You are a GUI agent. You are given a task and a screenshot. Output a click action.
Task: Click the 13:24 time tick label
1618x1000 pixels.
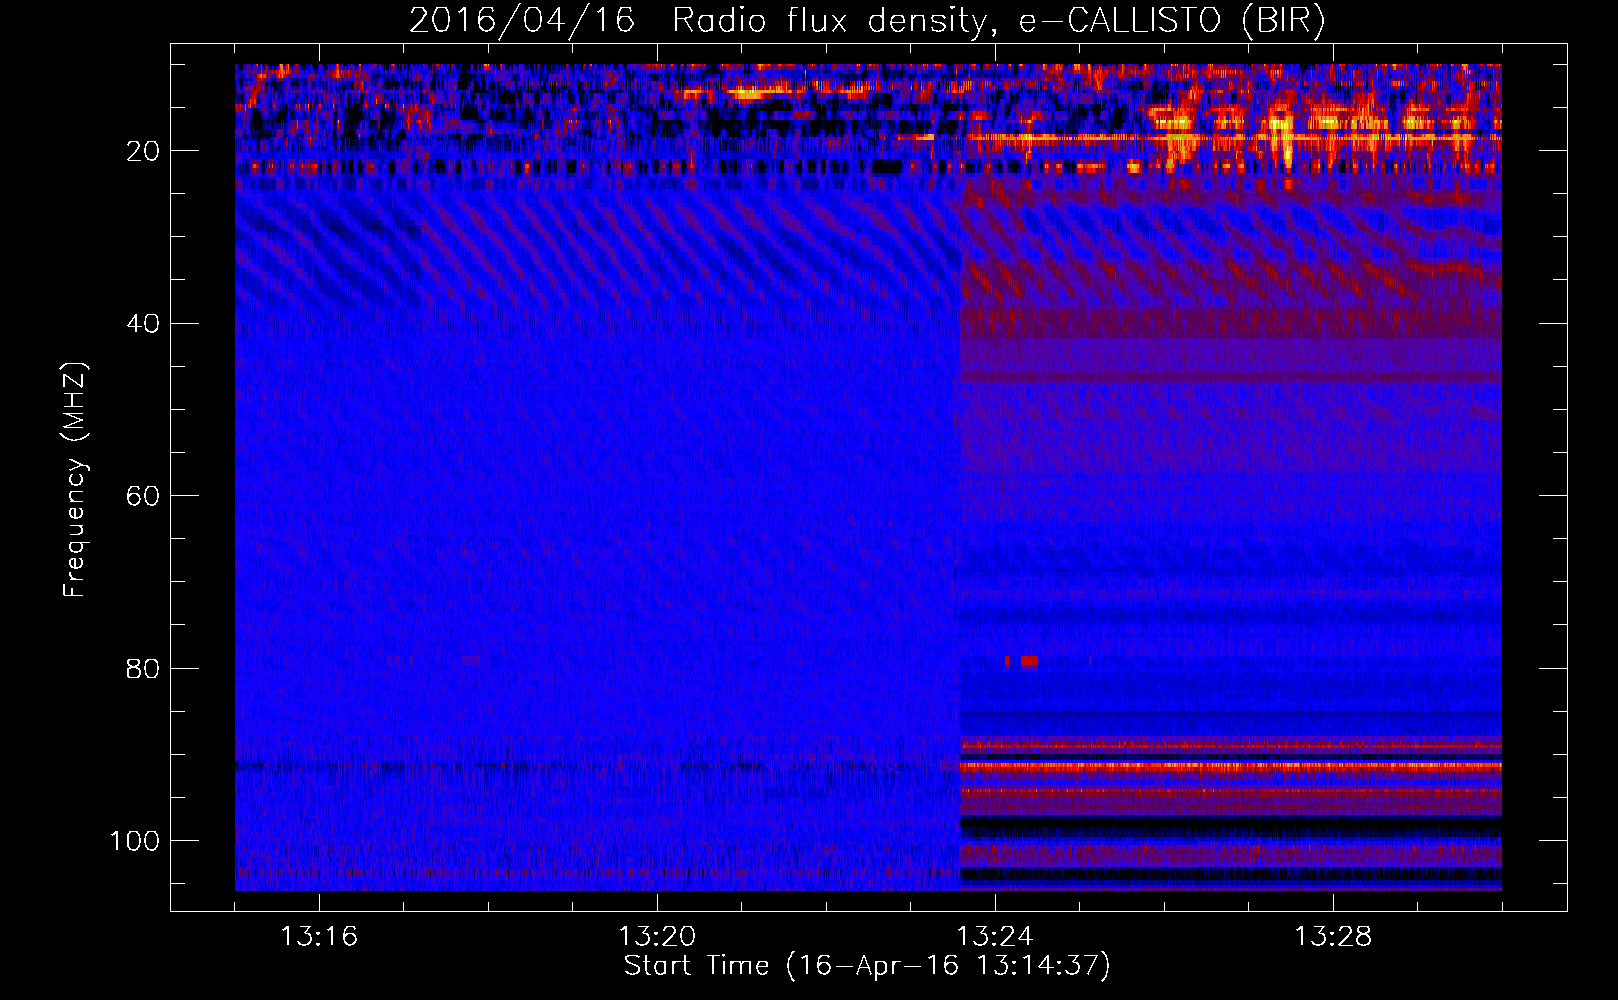[x=995, y=937]
